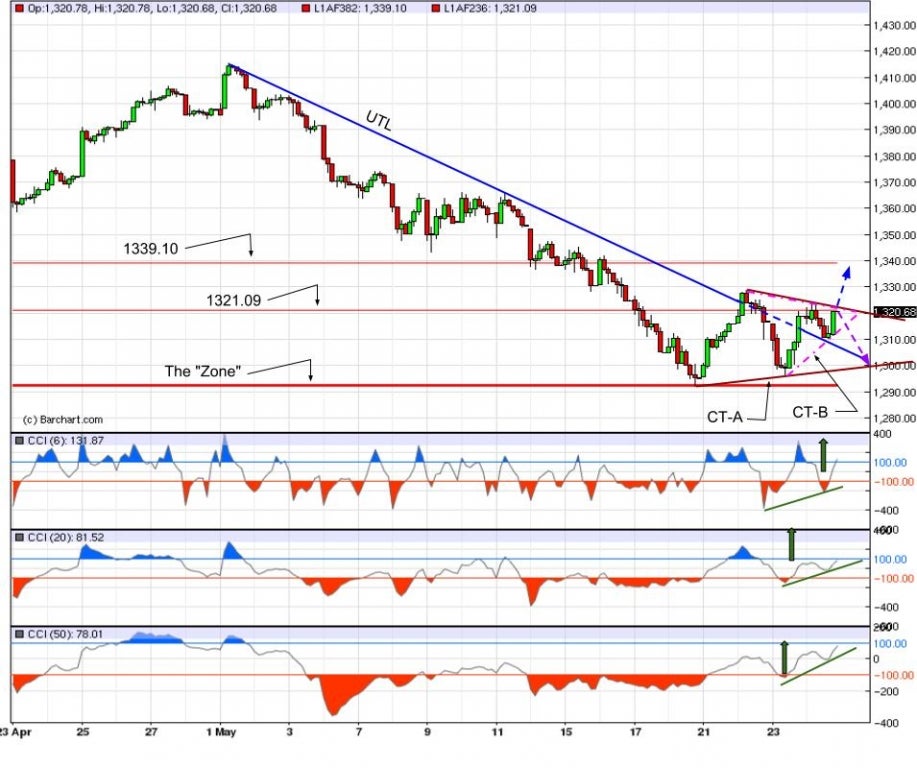This screenshot has height=768, width=917.
Task: Click the CCI (50): 78.01 indicator title
Action: [66, 634]
